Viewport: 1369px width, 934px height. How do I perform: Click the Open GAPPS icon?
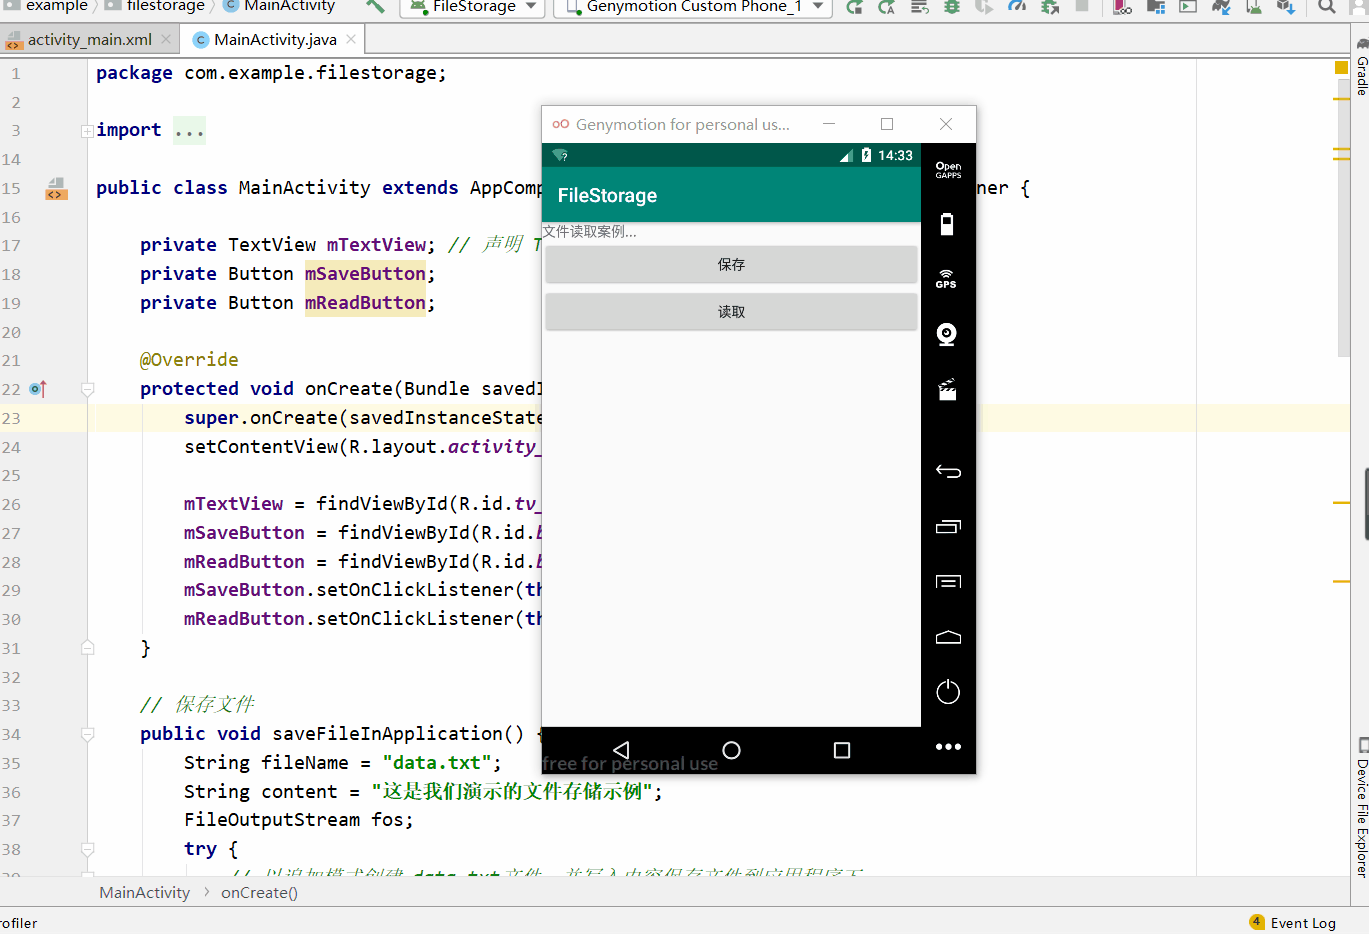948,170
